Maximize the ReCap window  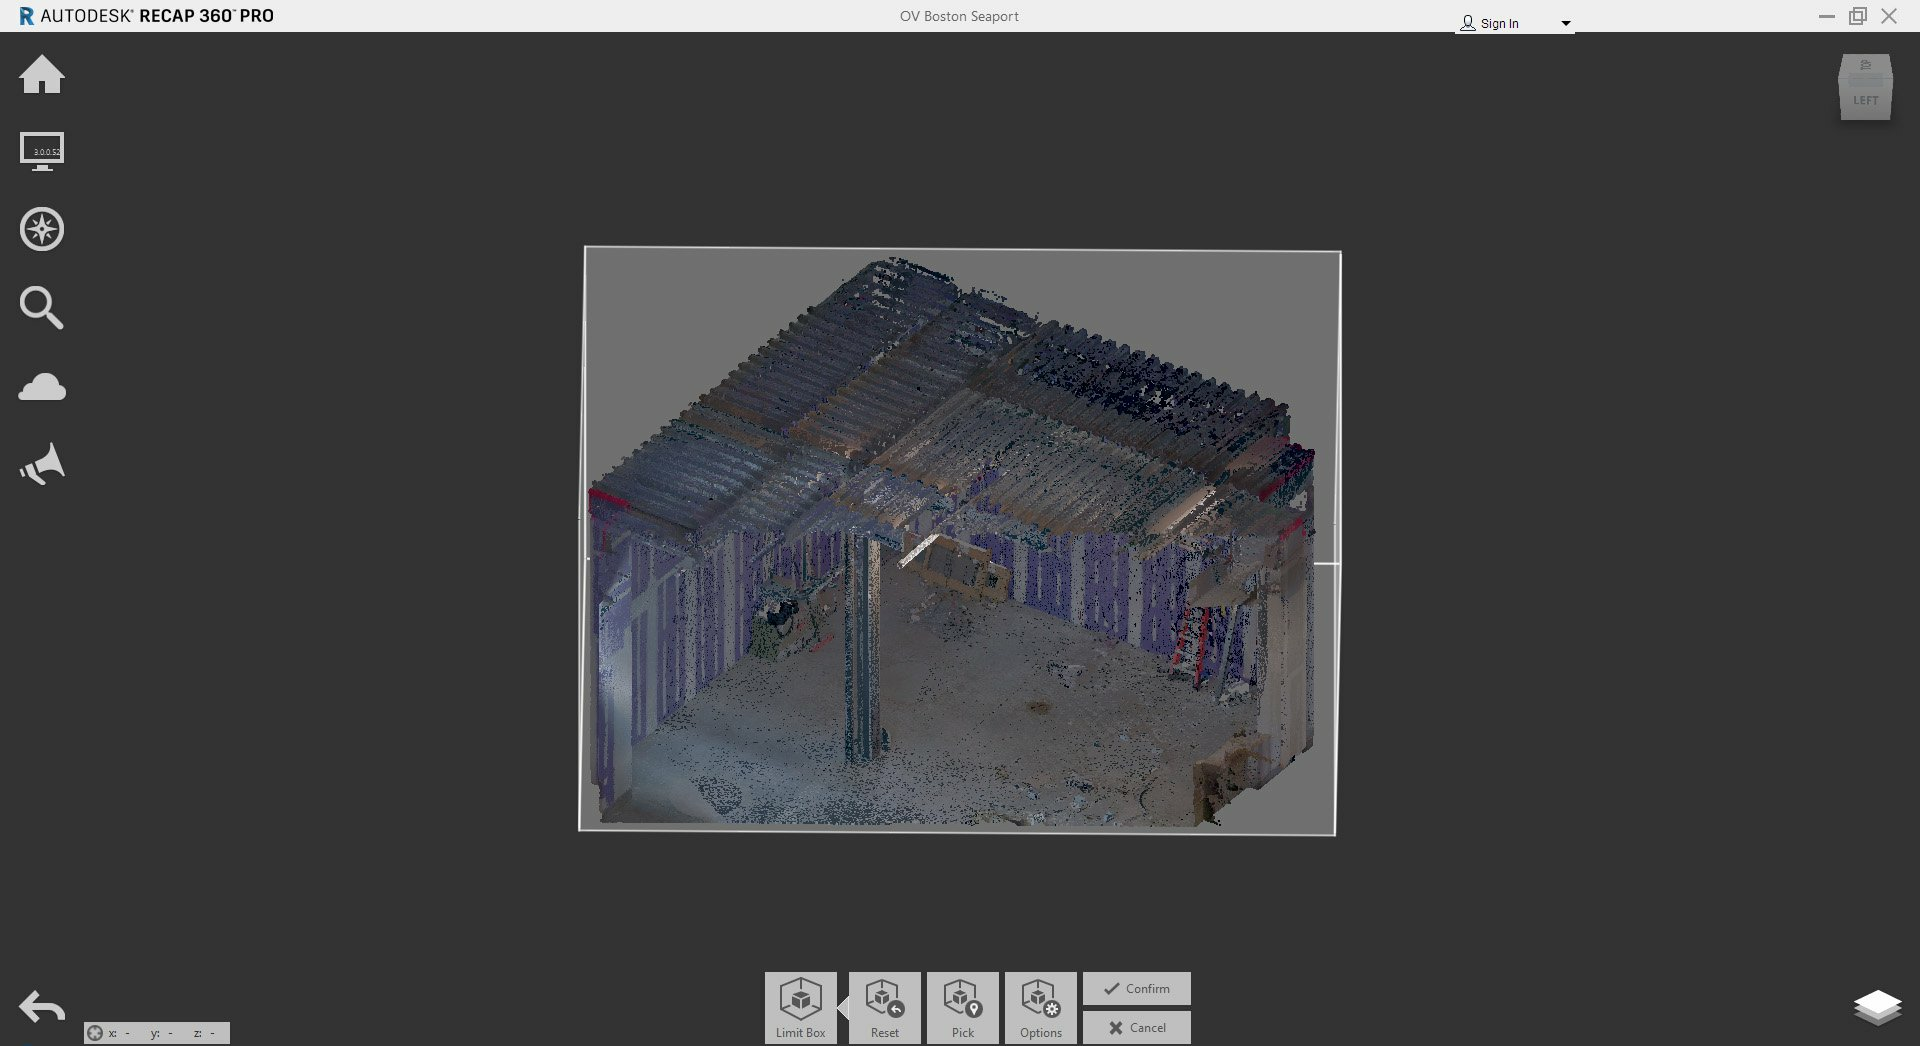coord(1858,16)
